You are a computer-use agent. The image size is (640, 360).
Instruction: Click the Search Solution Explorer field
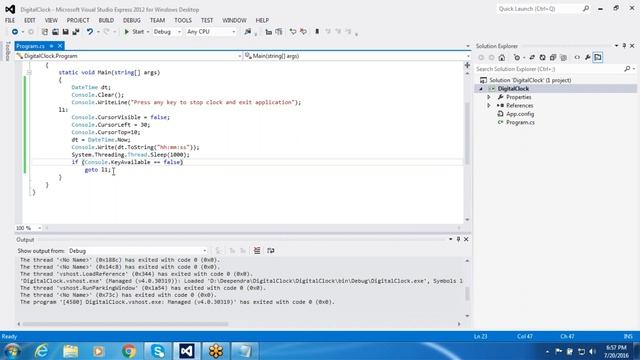549,69
